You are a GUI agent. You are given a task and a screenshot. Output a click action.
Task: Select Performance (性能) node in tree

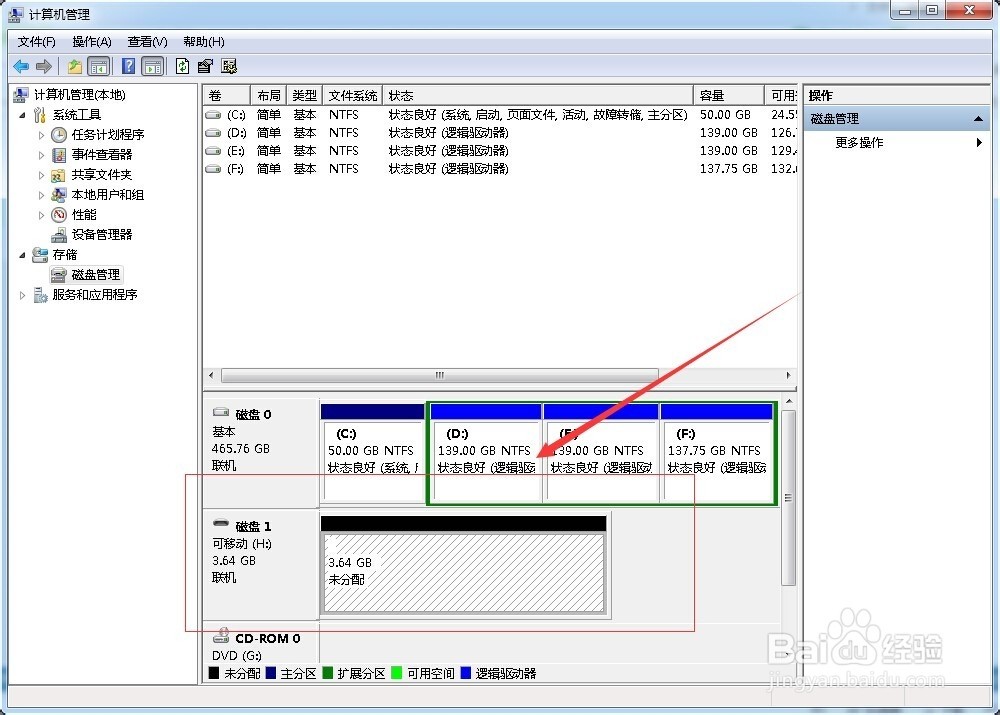(84, 214)
